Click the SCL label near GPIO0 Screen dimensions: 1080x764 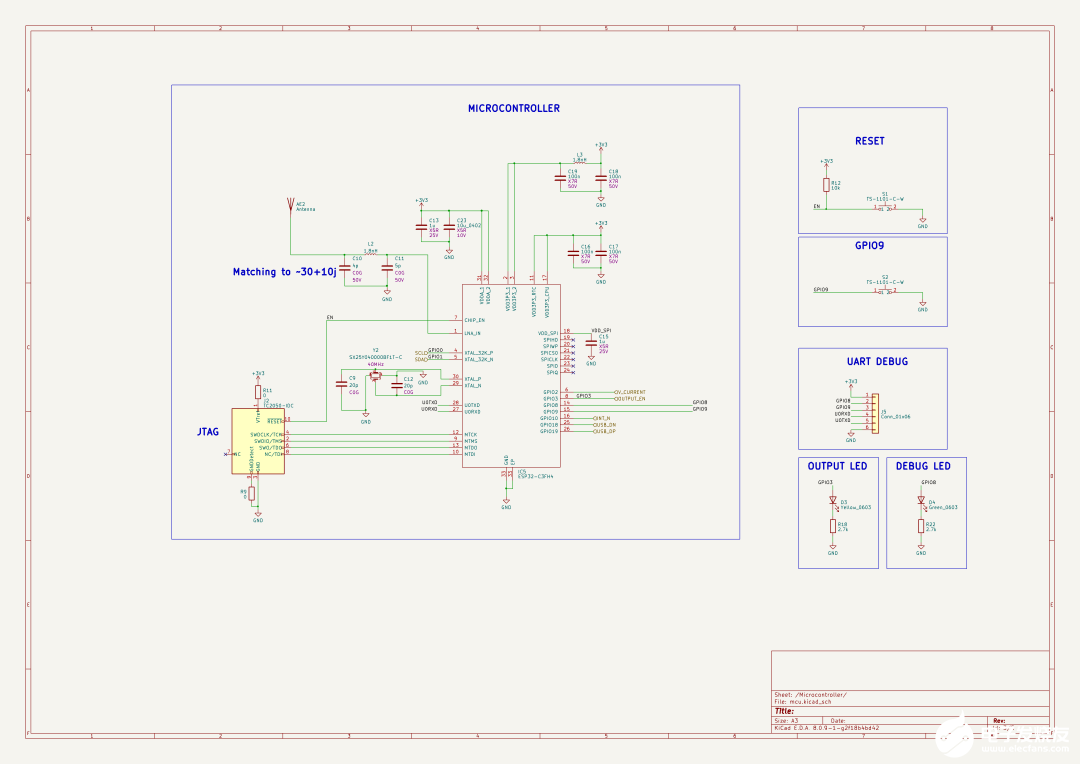tap(421, 353)
